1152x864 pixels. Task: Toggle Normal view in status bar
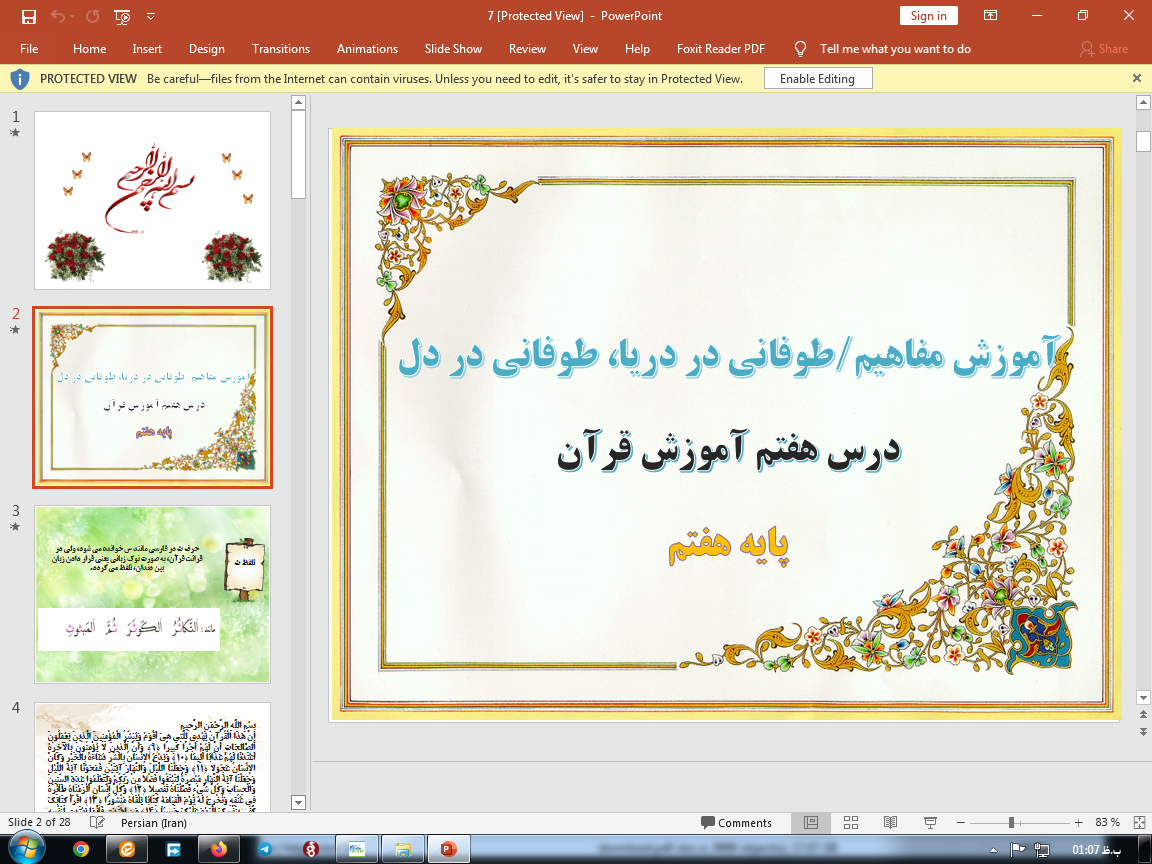tap(811, 822)
